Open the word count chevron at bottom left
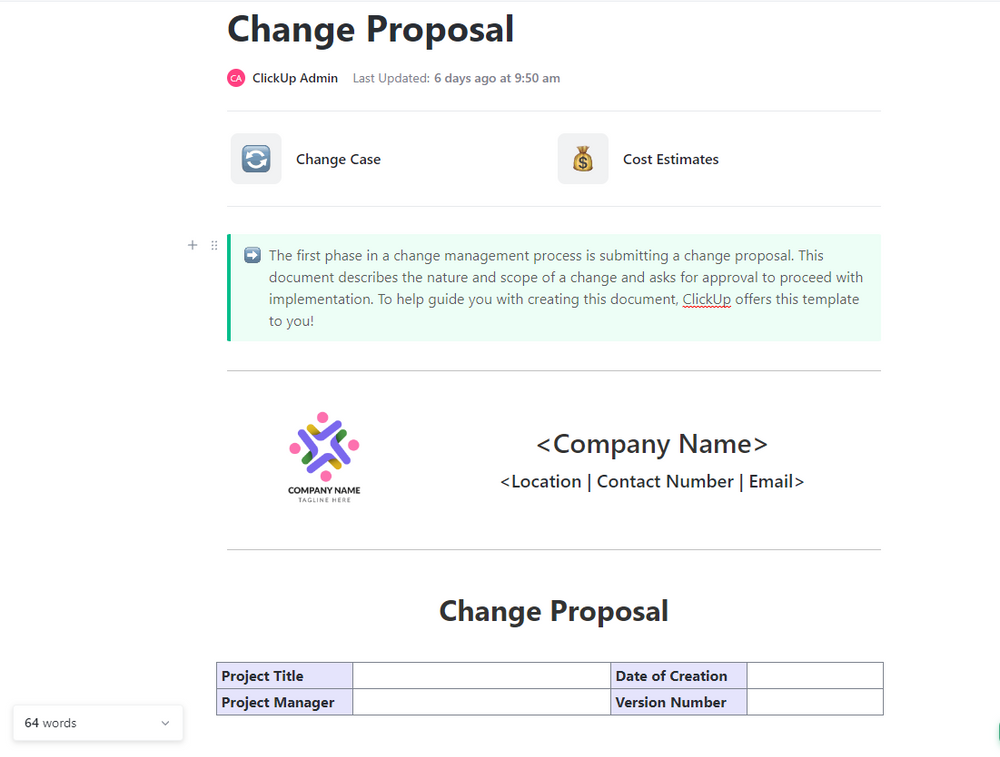Viewport: 1000px width, 757px height. tap(164, 722)
